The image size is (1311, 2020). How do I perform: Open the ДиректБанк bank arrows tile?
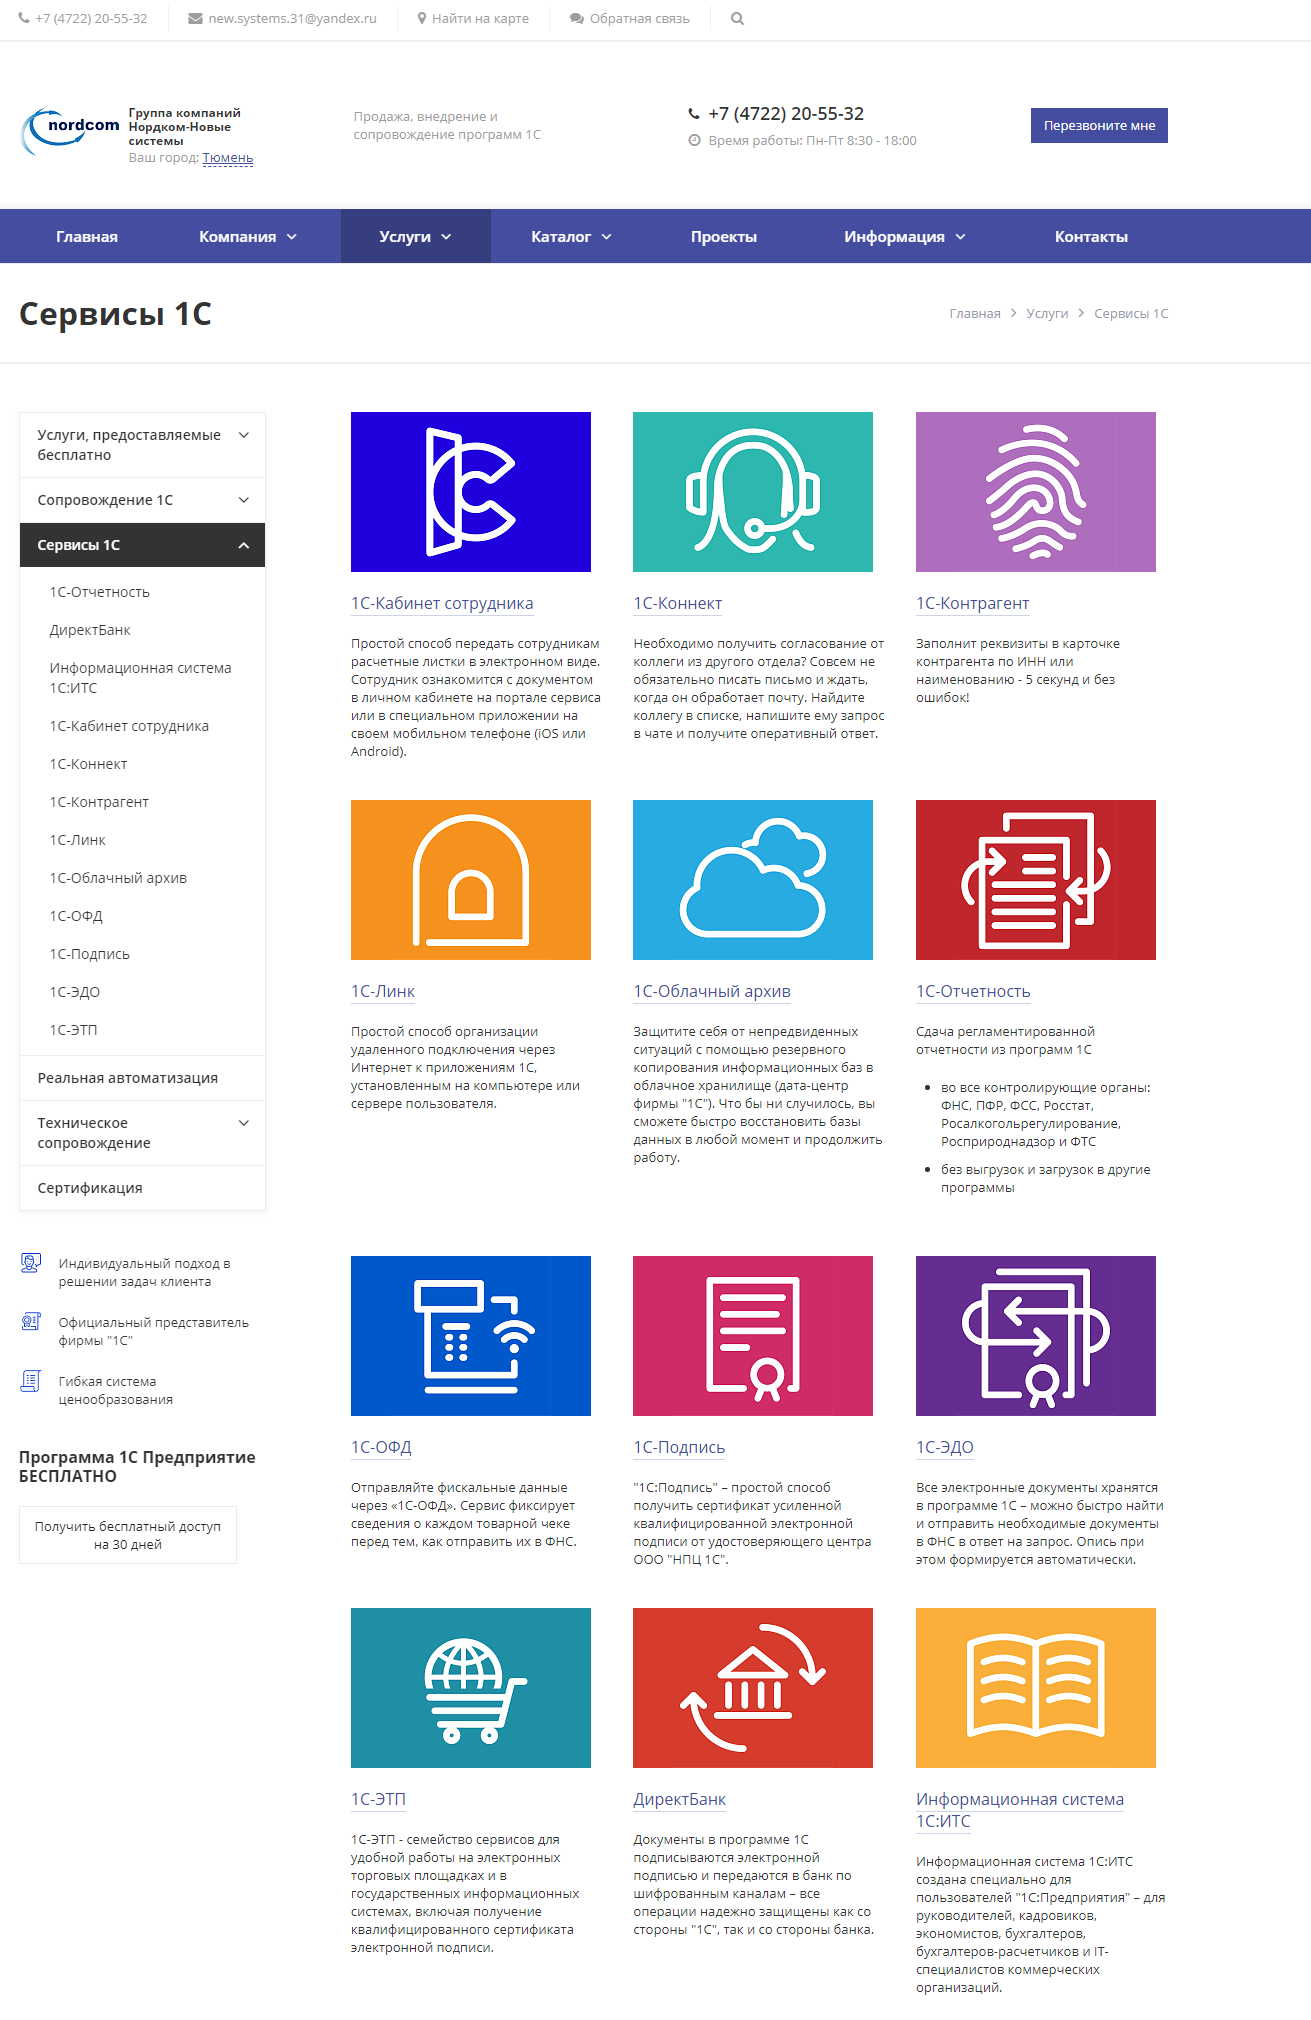(x=753, y=1688)
